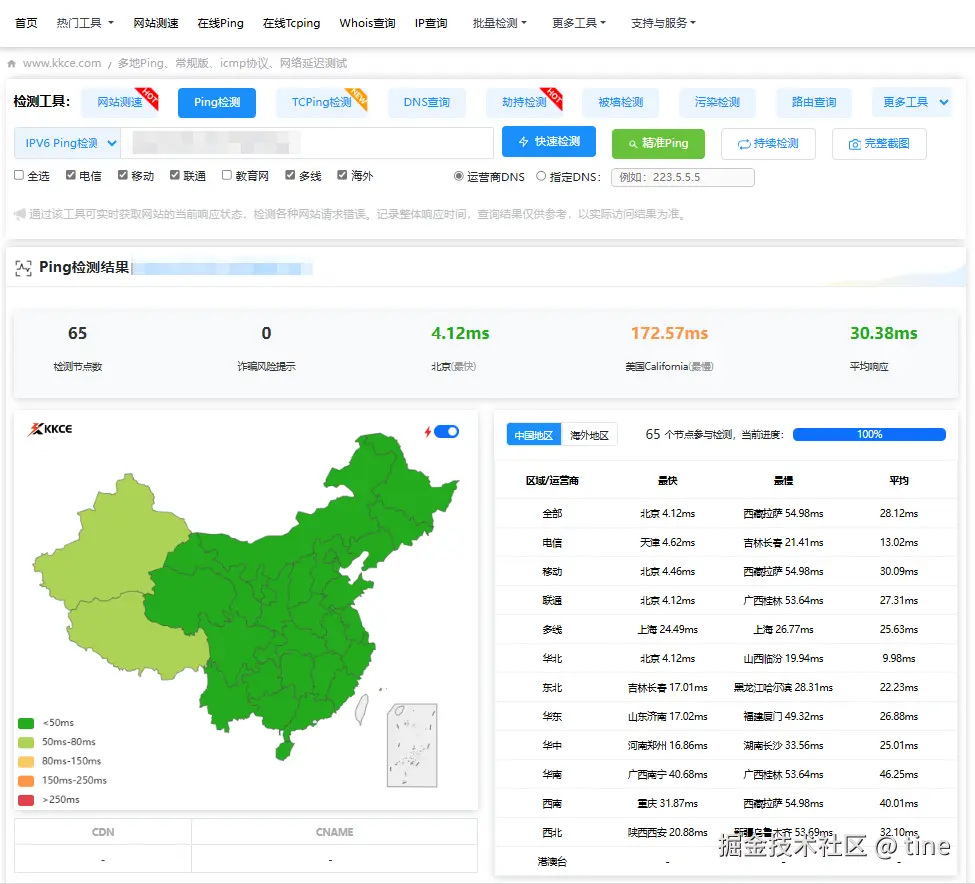Image resolution: width=975 pixels, height=884 pixels.
Task: Click the 80ms-150ms yellow legend swatch
Action: (x=26, y=762)
